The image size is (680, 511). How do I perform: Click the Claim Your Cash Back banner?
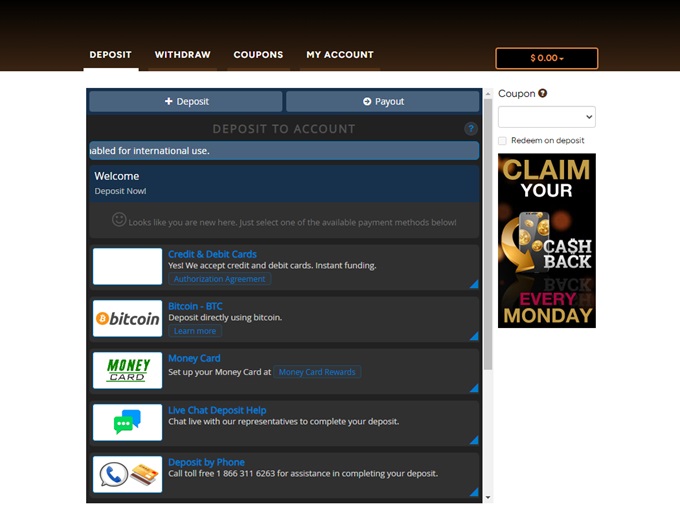546,240
